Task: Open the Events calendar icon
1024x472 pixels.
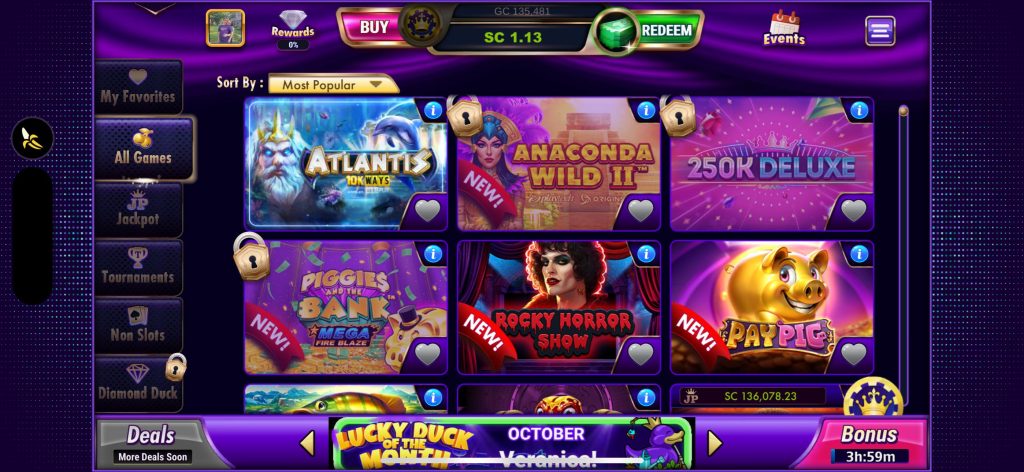Action: [784, 28]
